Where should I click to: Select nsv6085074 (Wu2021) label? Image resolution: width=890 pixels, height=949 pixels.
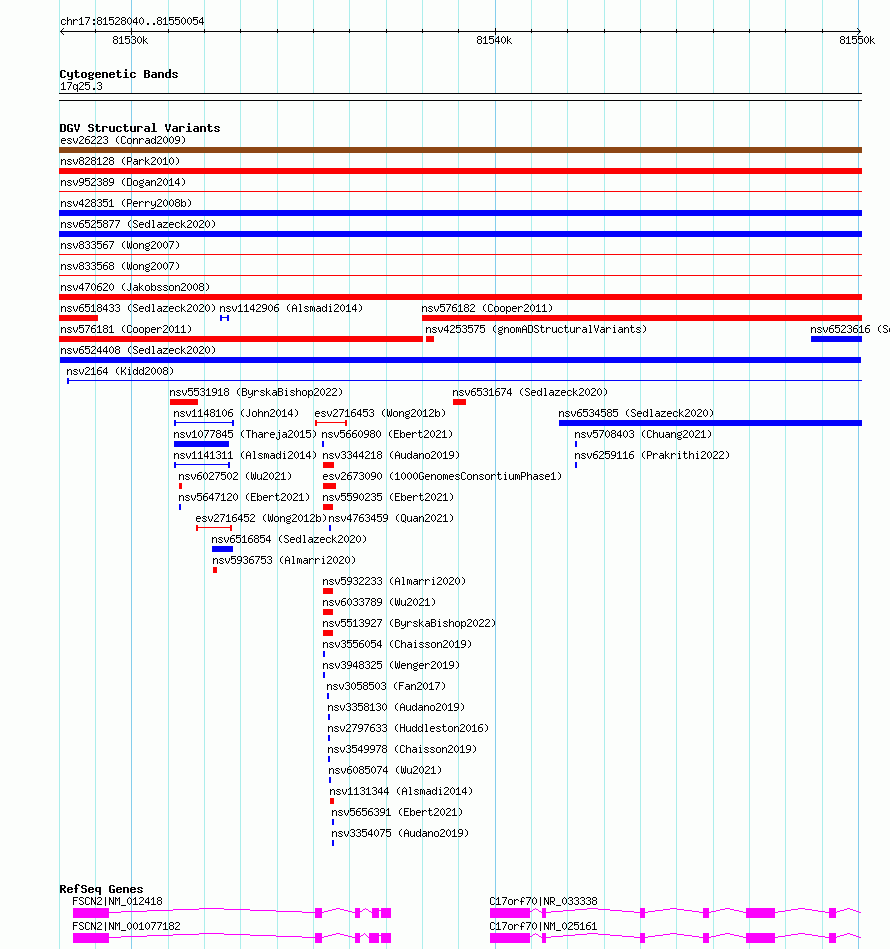pos(385,770)
